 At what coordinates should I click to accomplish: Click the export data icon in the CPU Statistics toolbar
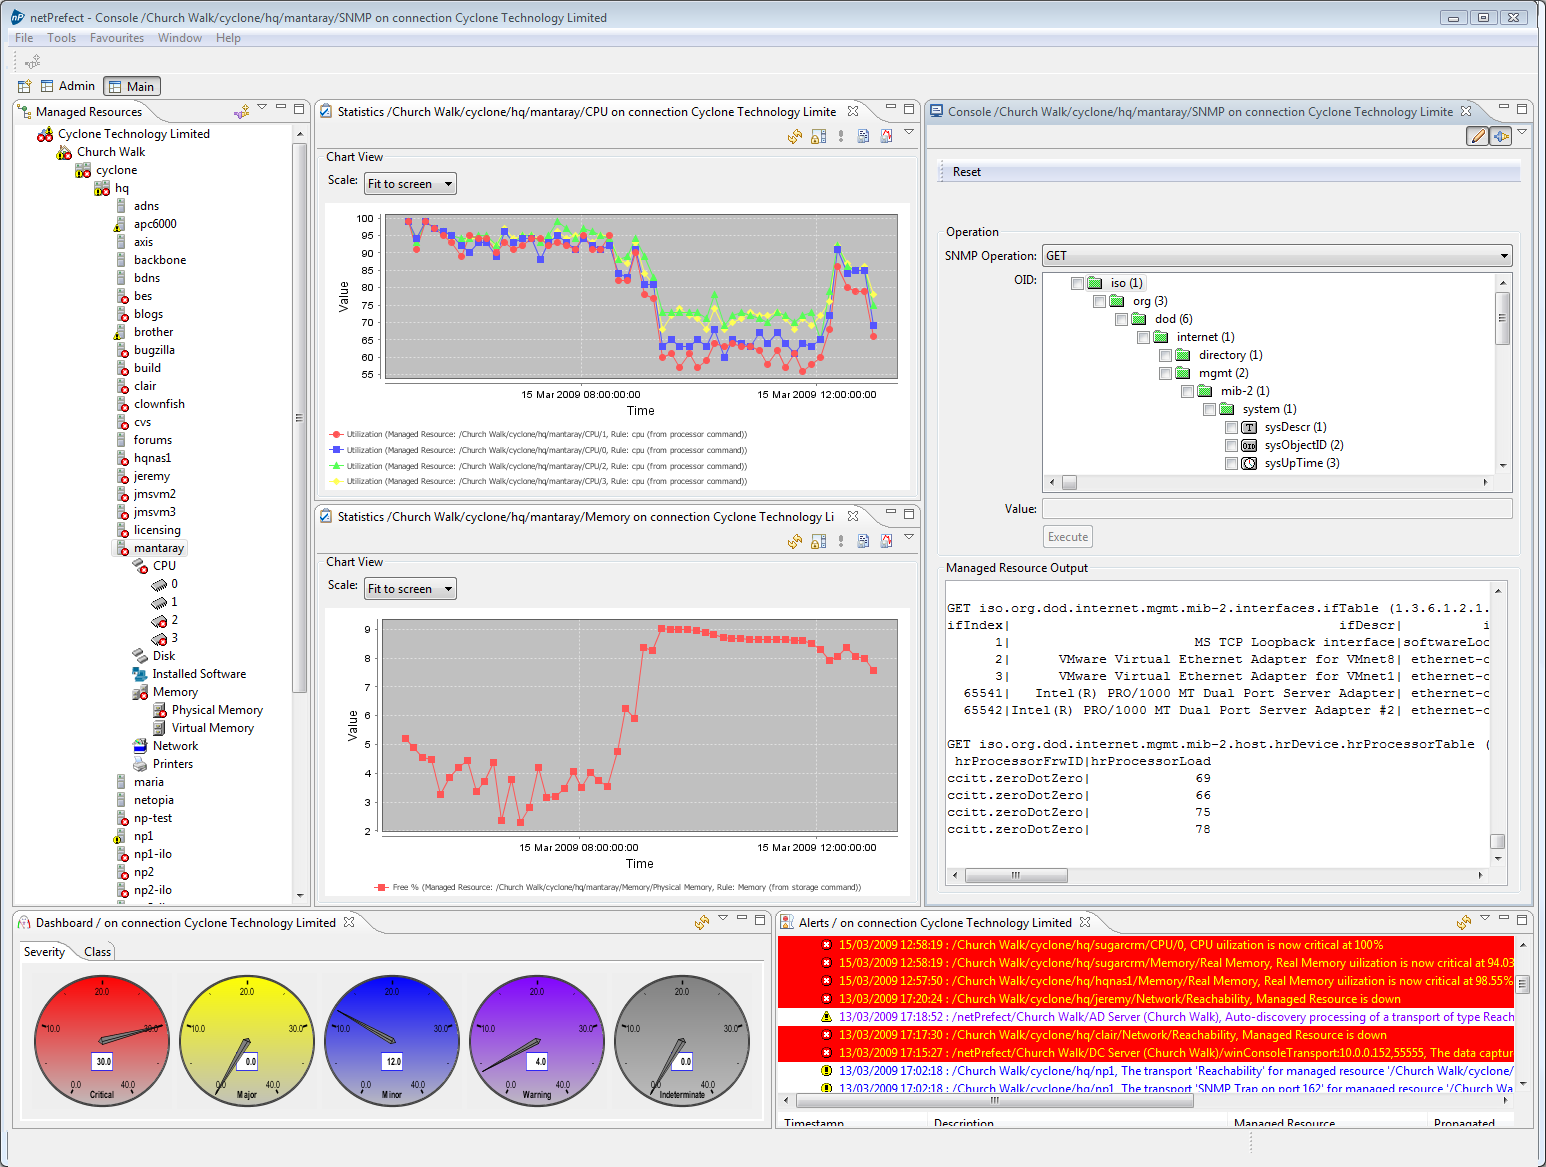[863, 136]
